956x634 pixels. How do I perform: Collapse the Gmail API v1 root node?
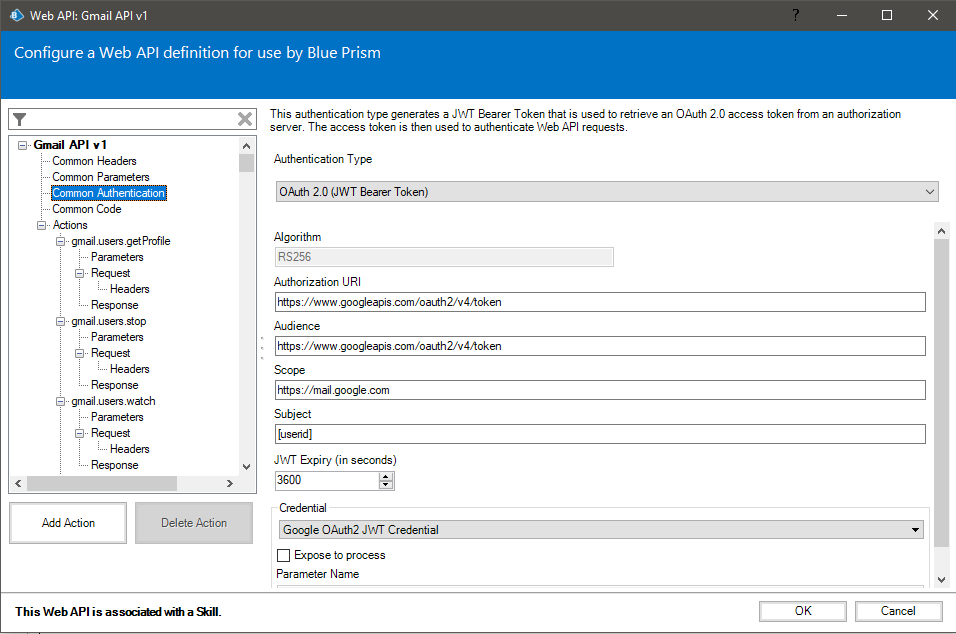pyautogui.click(x=23, y=145)
